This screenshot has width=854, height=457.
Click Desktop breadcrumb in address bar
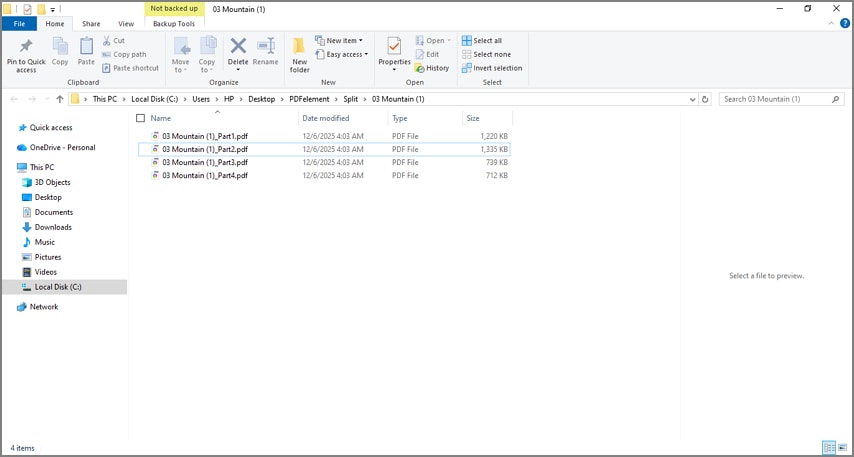tap(262, 99)
